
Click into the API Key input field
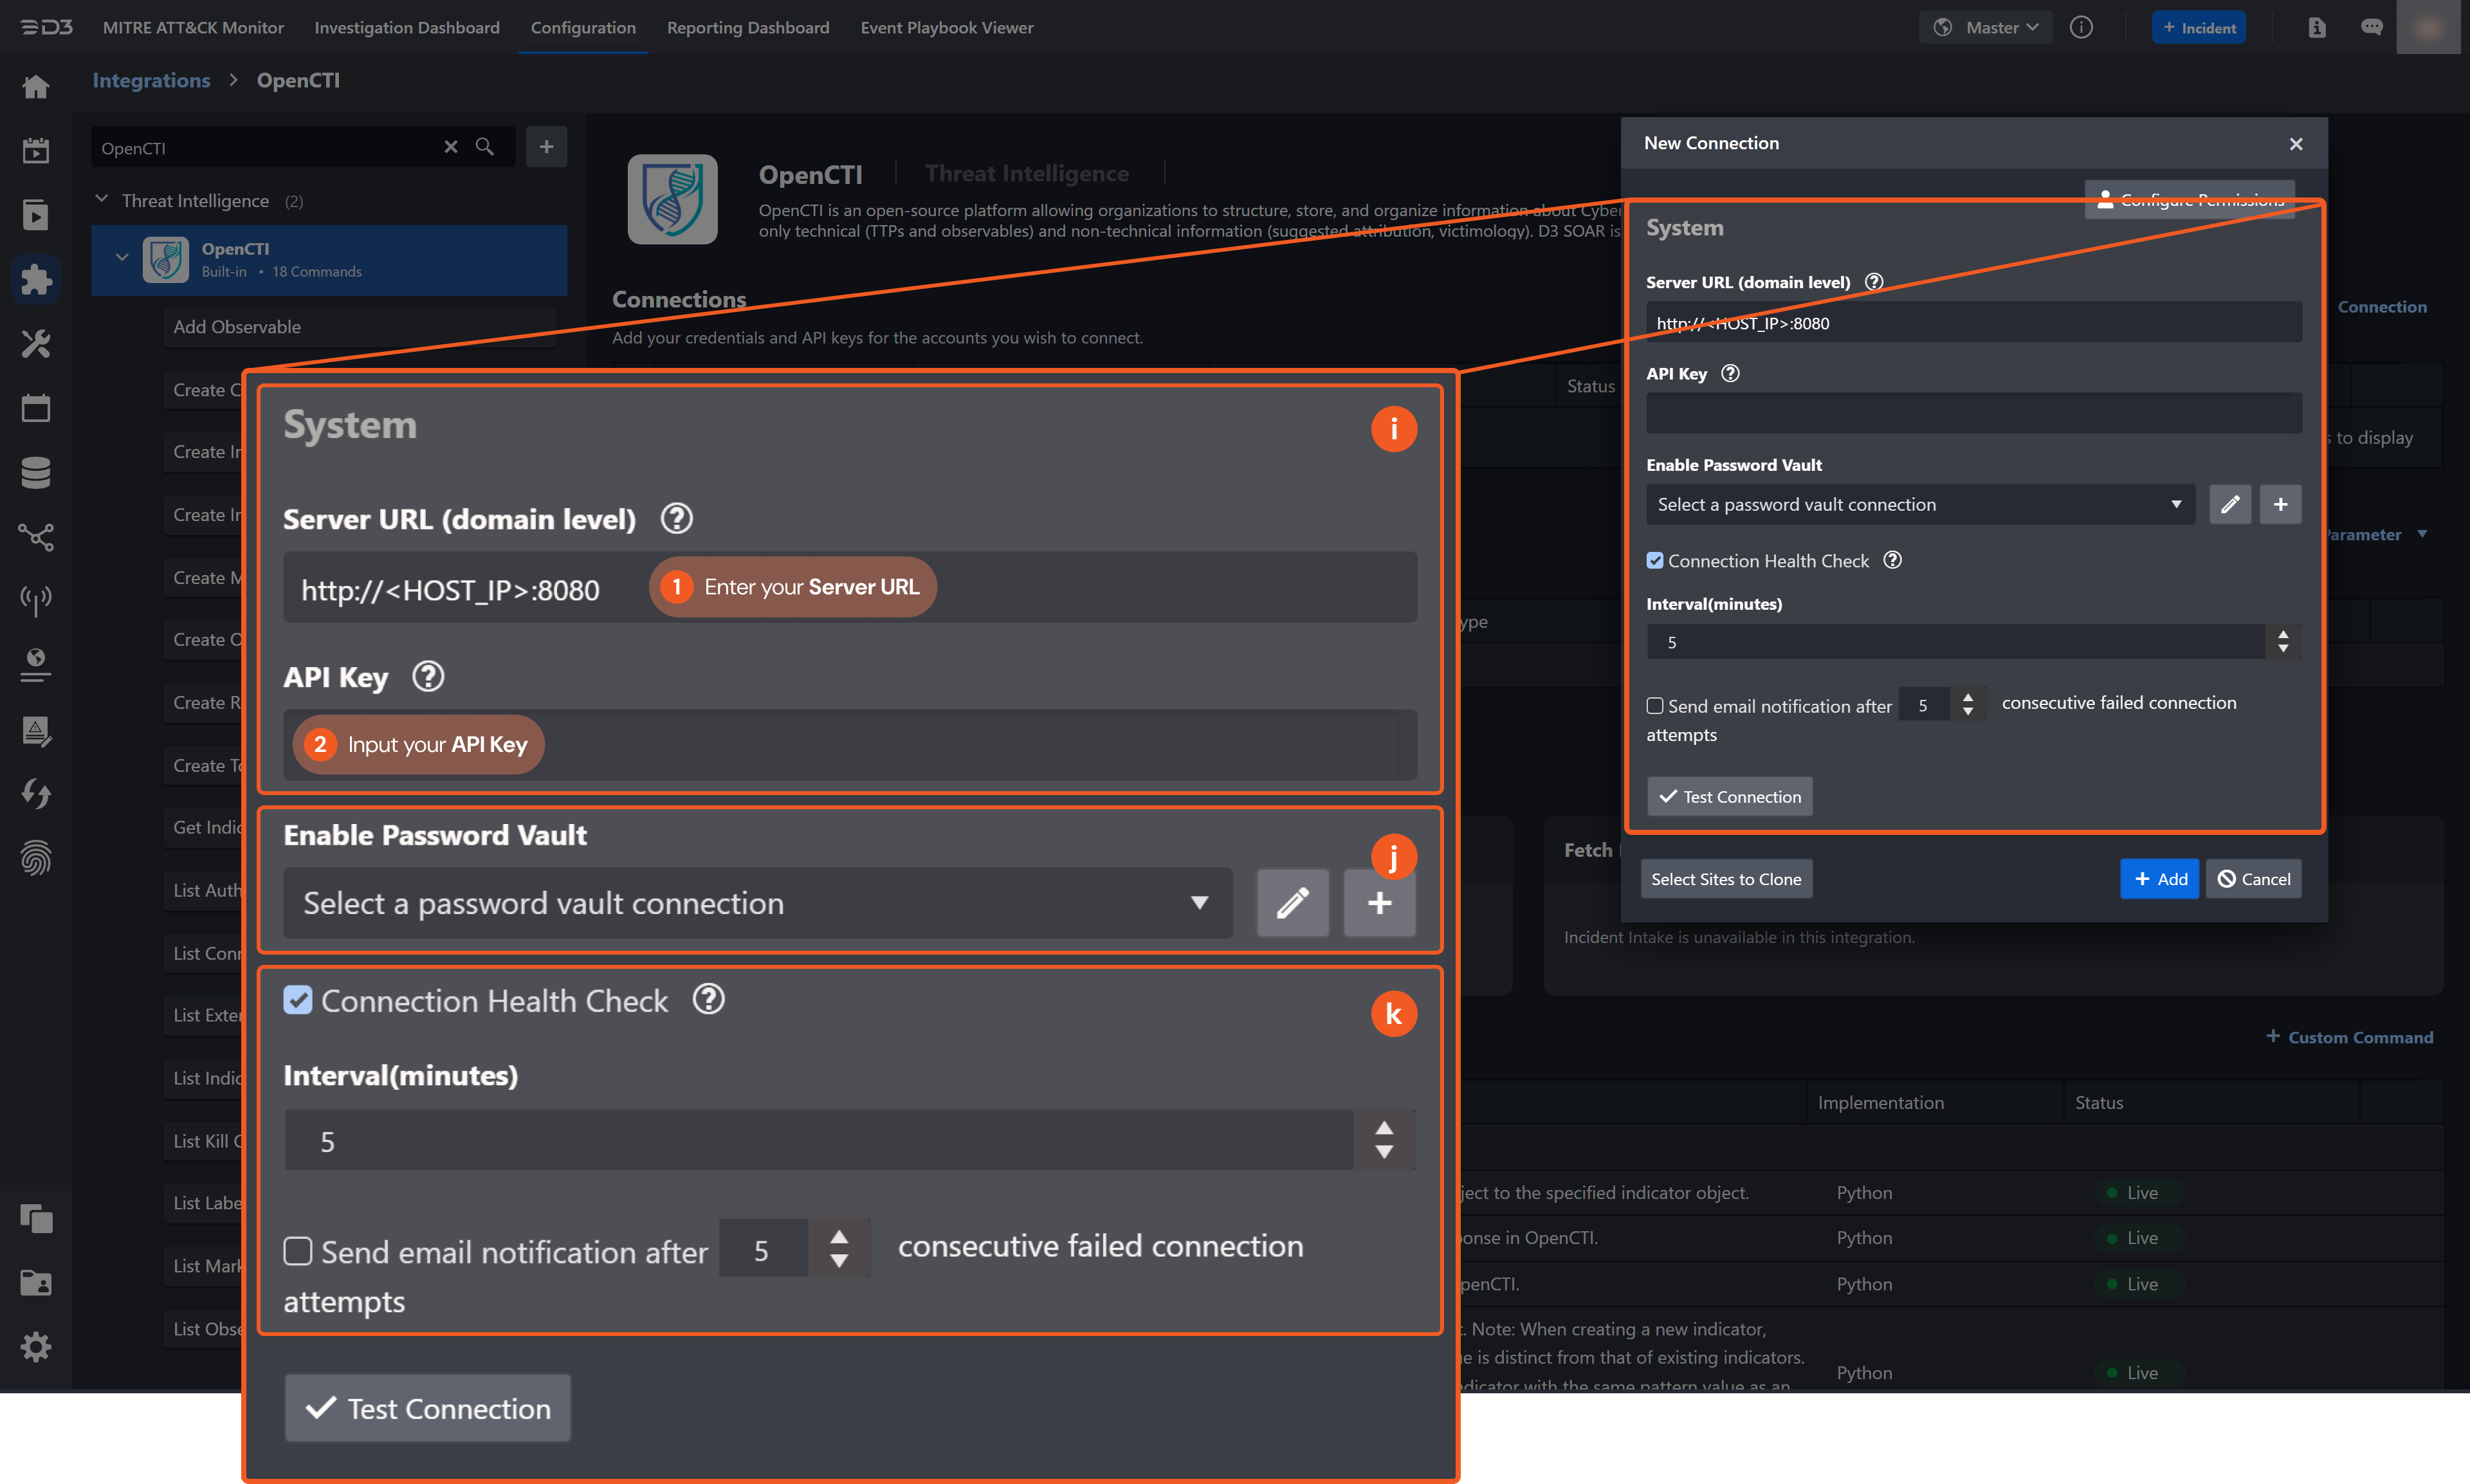click(x=1973, y=413)
